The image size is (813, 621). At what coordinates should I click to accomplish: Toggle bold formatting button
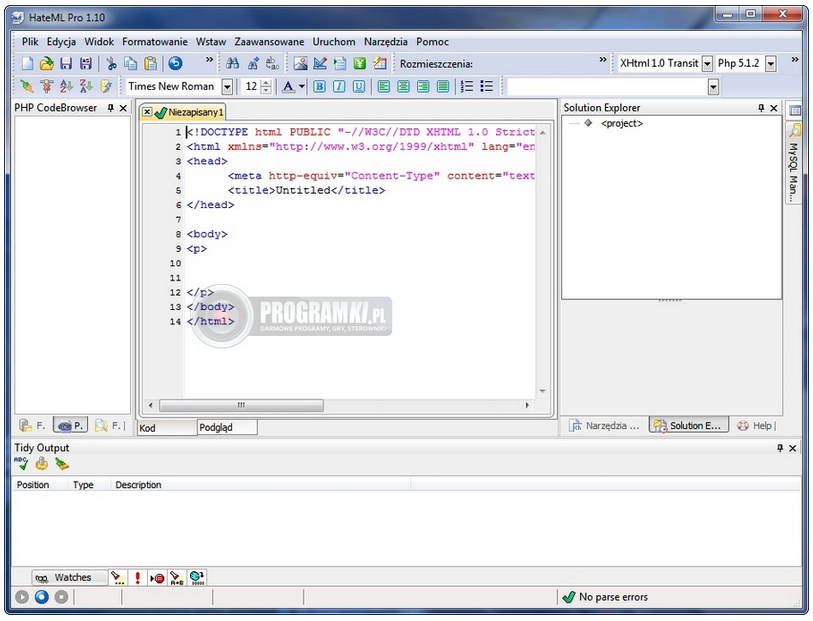(x=319, y=86)
